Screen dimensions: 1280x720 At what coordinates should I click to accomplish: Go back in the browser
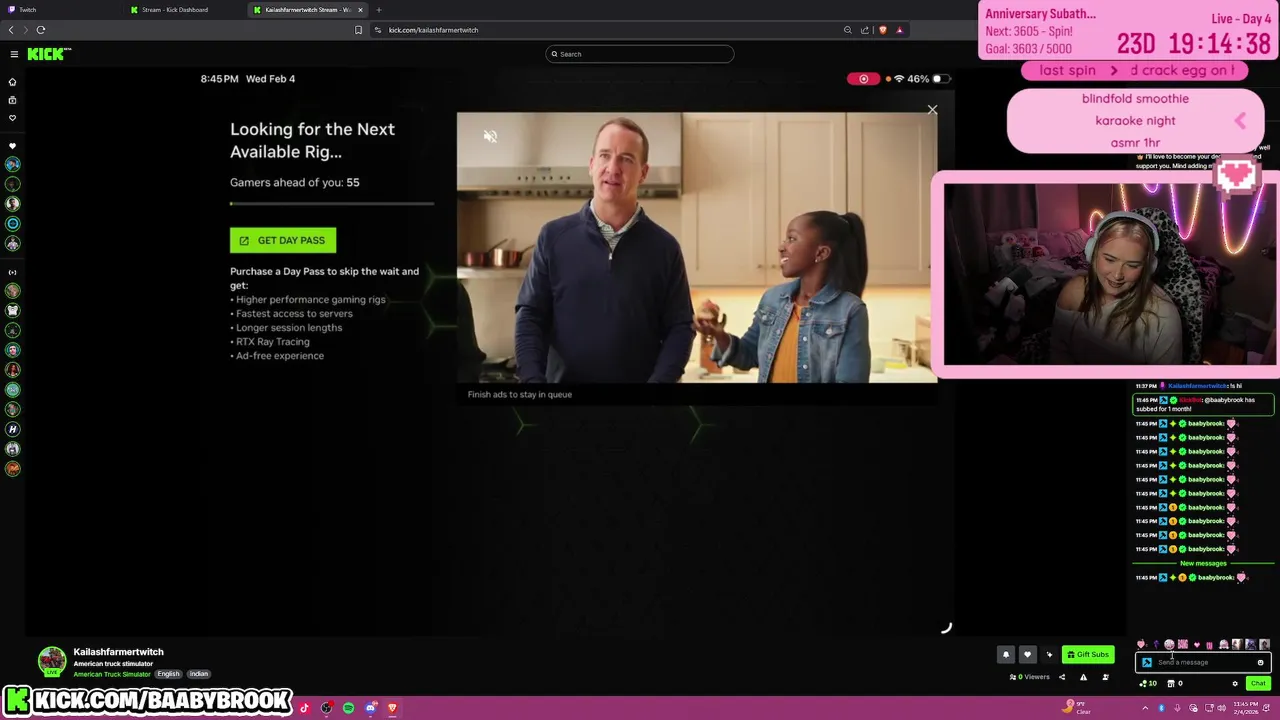pyautogui.click(x=11, y=30)
